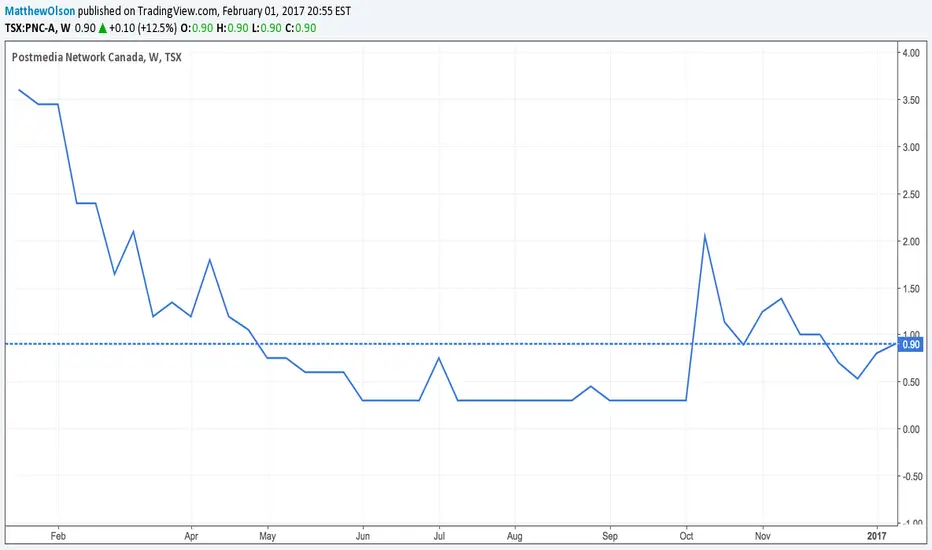Viewport: 932px width, 550px height.
Task: Click the 'Jun' label on time axis
Action: [x=363, y=536]
